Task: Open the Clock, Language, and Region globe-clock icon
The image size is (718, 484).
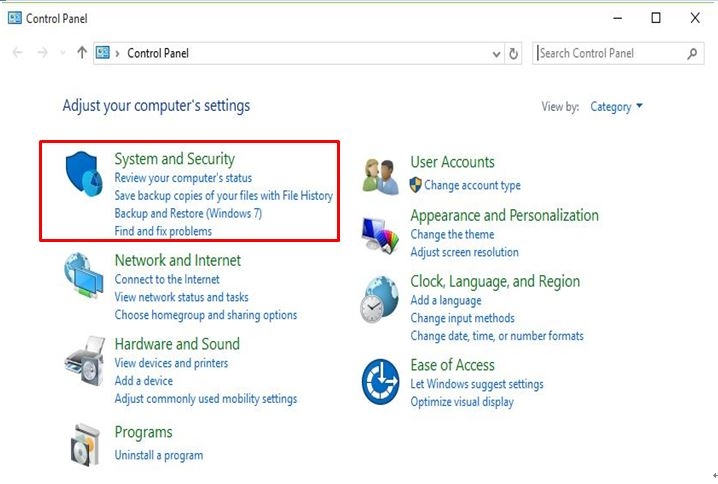Action: (x=379, y=299)
